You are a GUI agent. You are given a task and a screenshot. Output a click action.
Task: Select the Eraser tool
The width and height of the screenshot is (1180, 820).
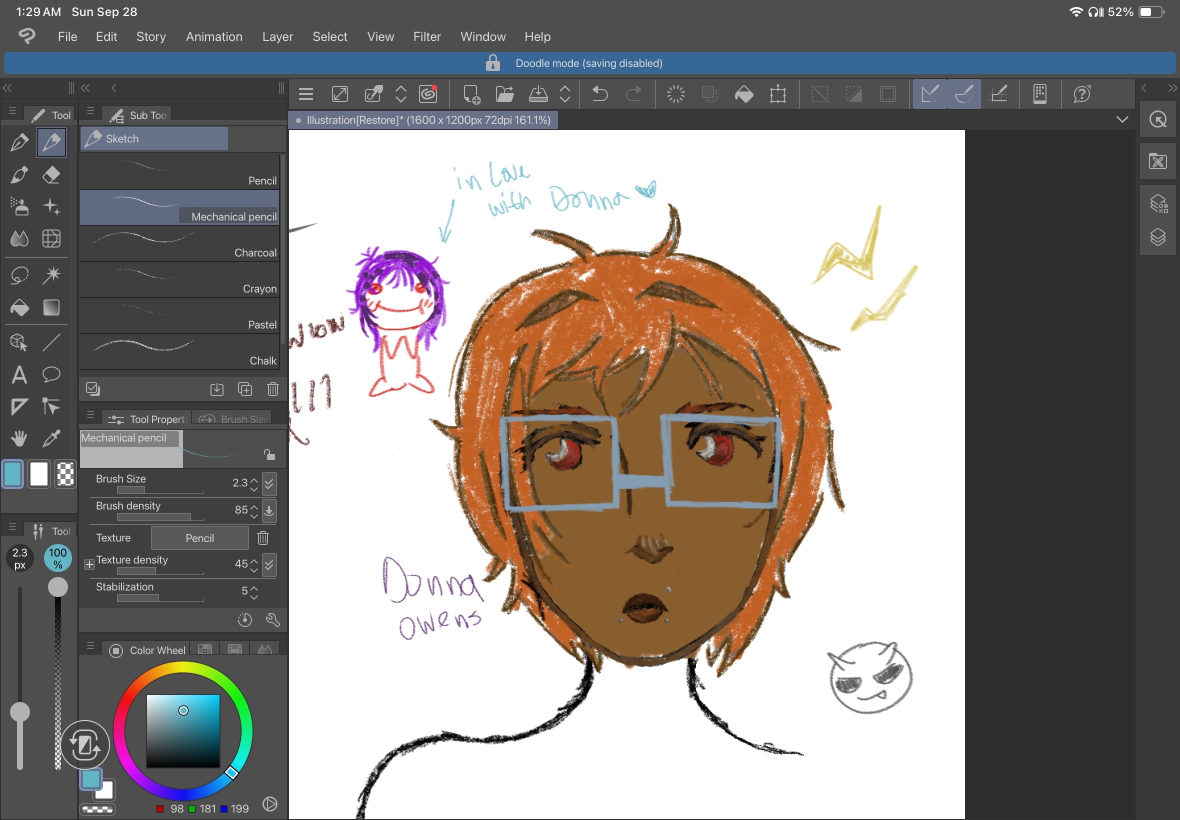pos(51,175)
